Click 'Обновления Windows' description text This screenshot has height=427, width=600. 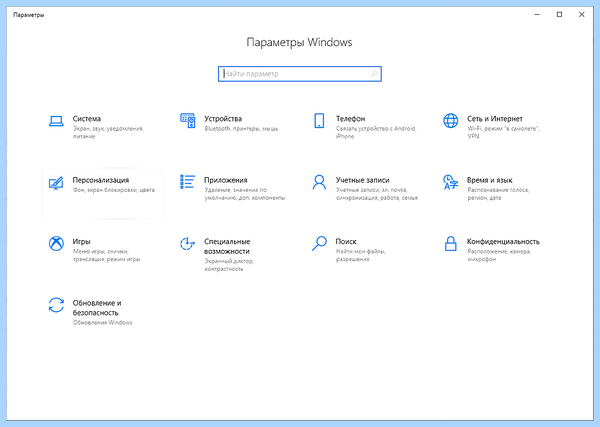click(102, 323)
